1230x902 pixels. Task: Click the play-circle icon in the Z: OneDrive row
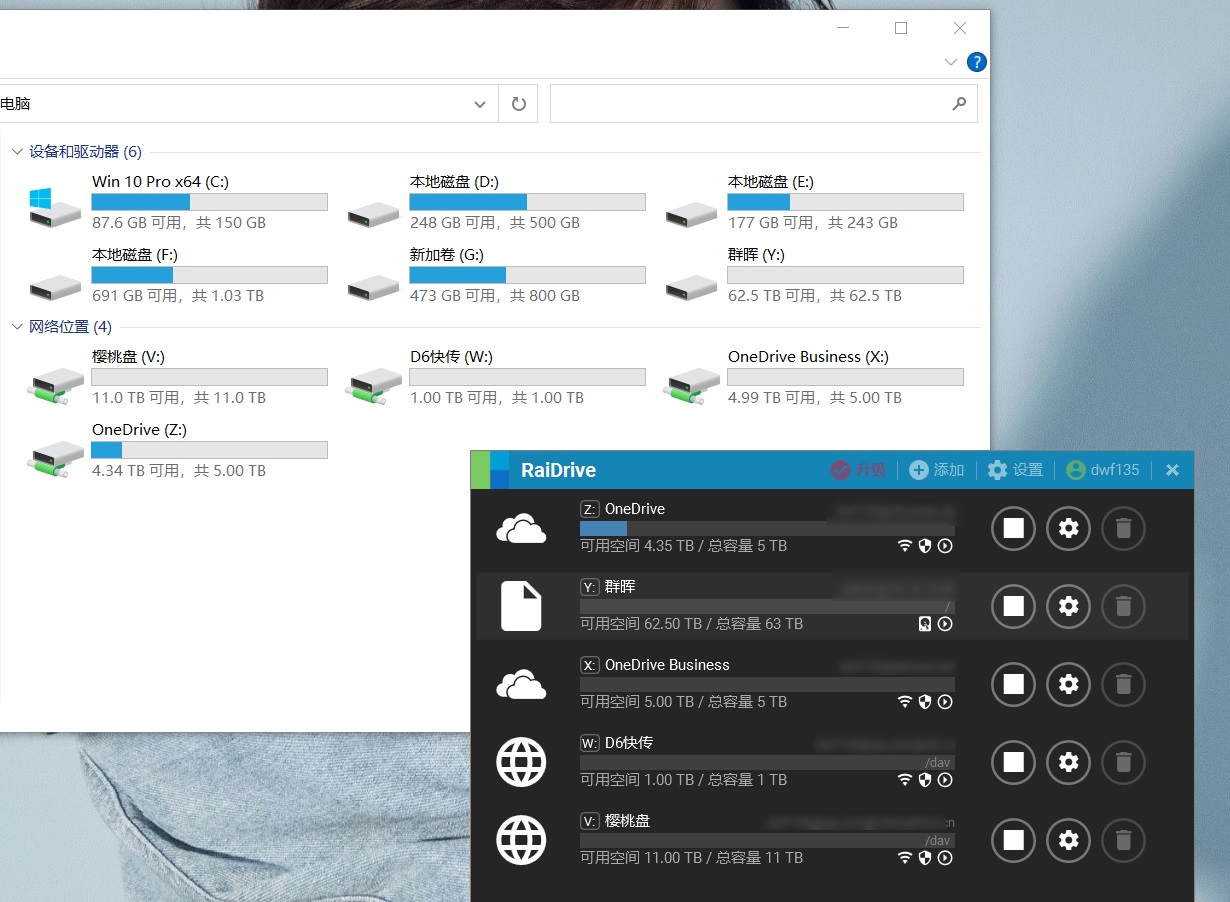pyautogui.click(x=945, y=546)
